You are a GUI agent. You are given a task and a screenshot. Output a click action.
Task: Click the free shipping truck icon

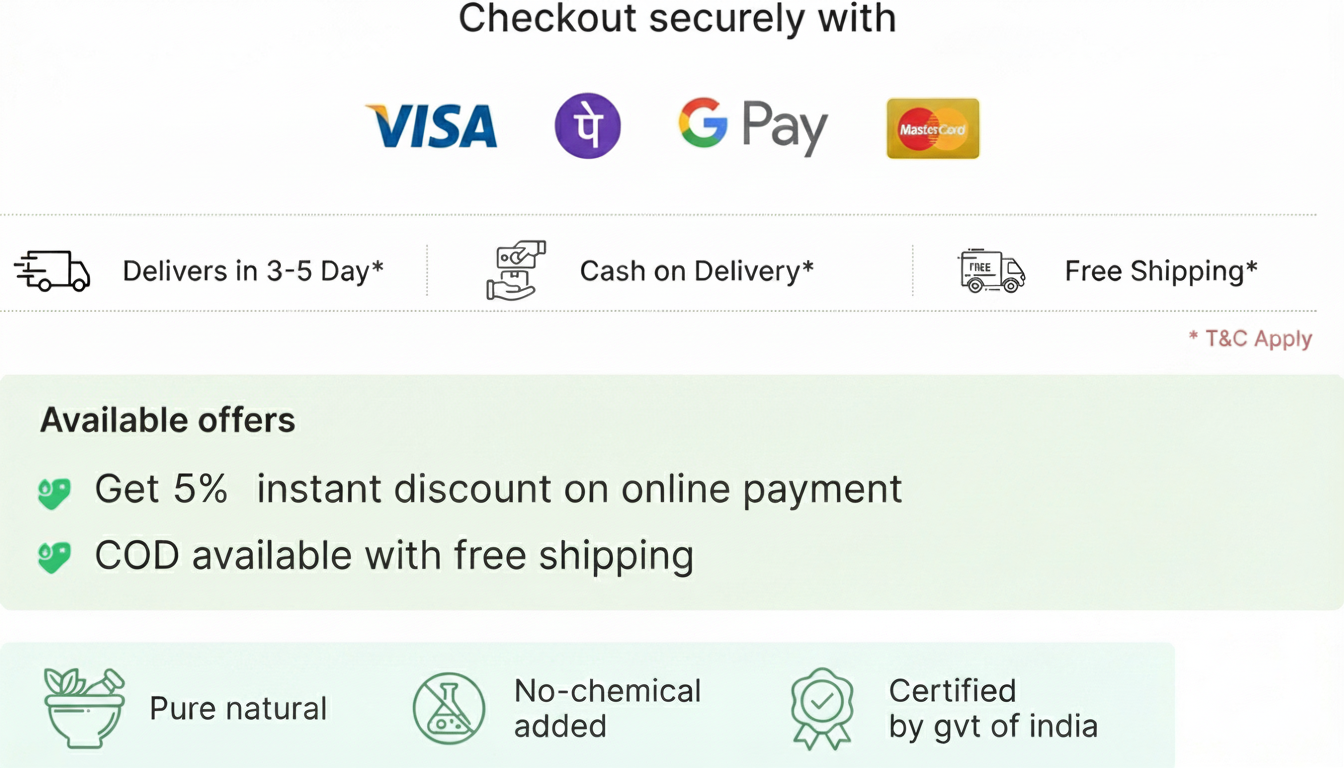pos(992,271)
